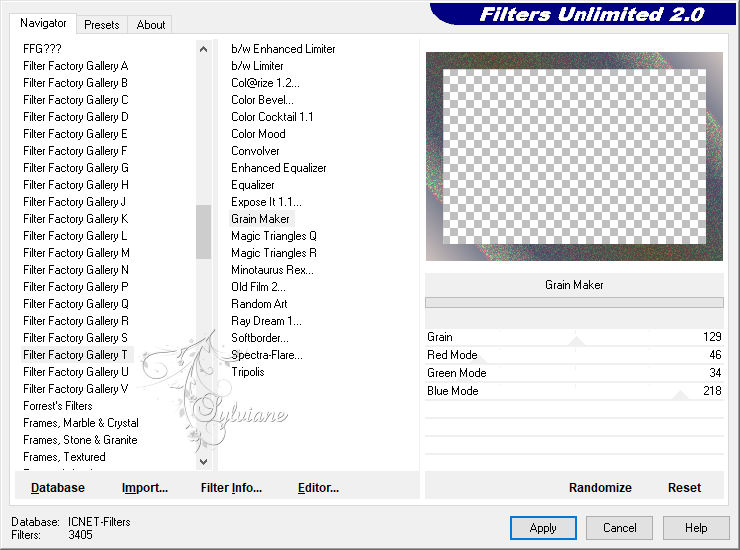Select Filter Factory Gallery P

pyautogui.click(x=76, y=287)
